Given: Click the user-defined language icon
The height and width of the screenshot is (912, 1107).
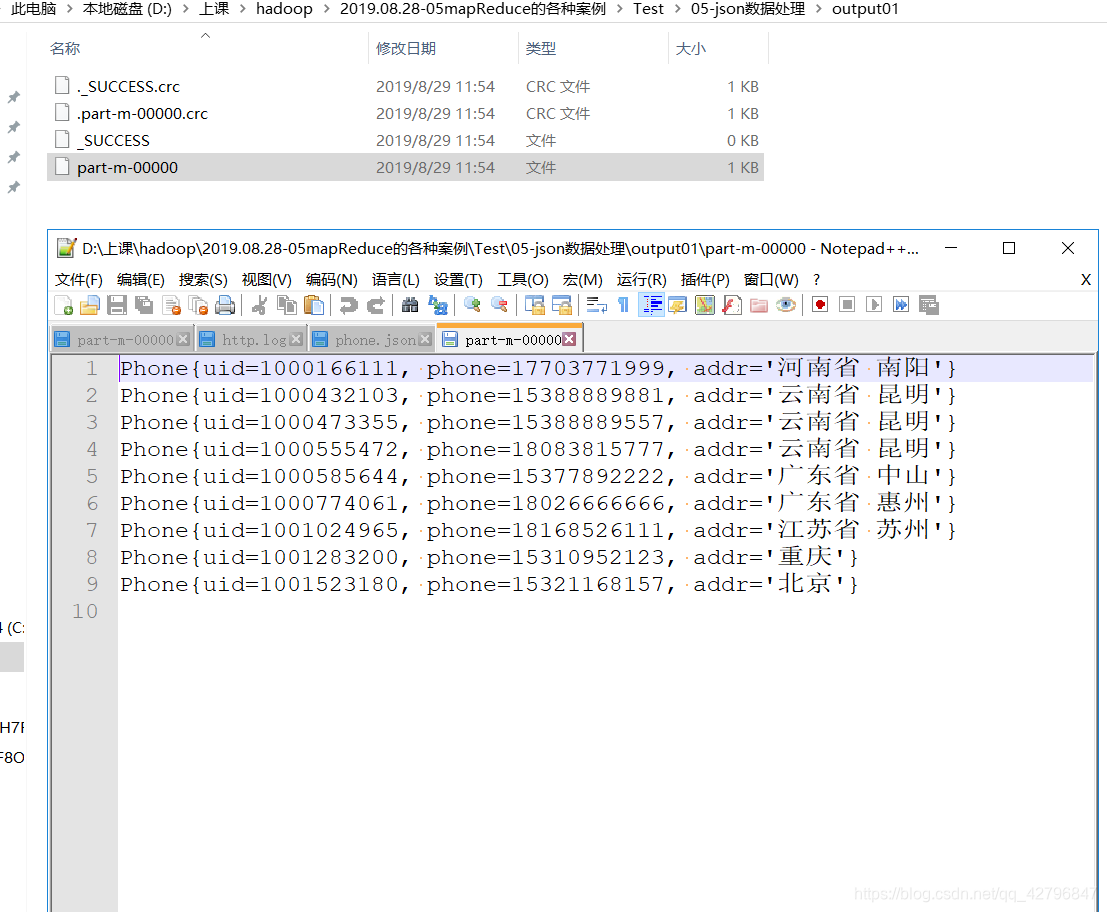Looking at the screenshot, I should [678, 306].
